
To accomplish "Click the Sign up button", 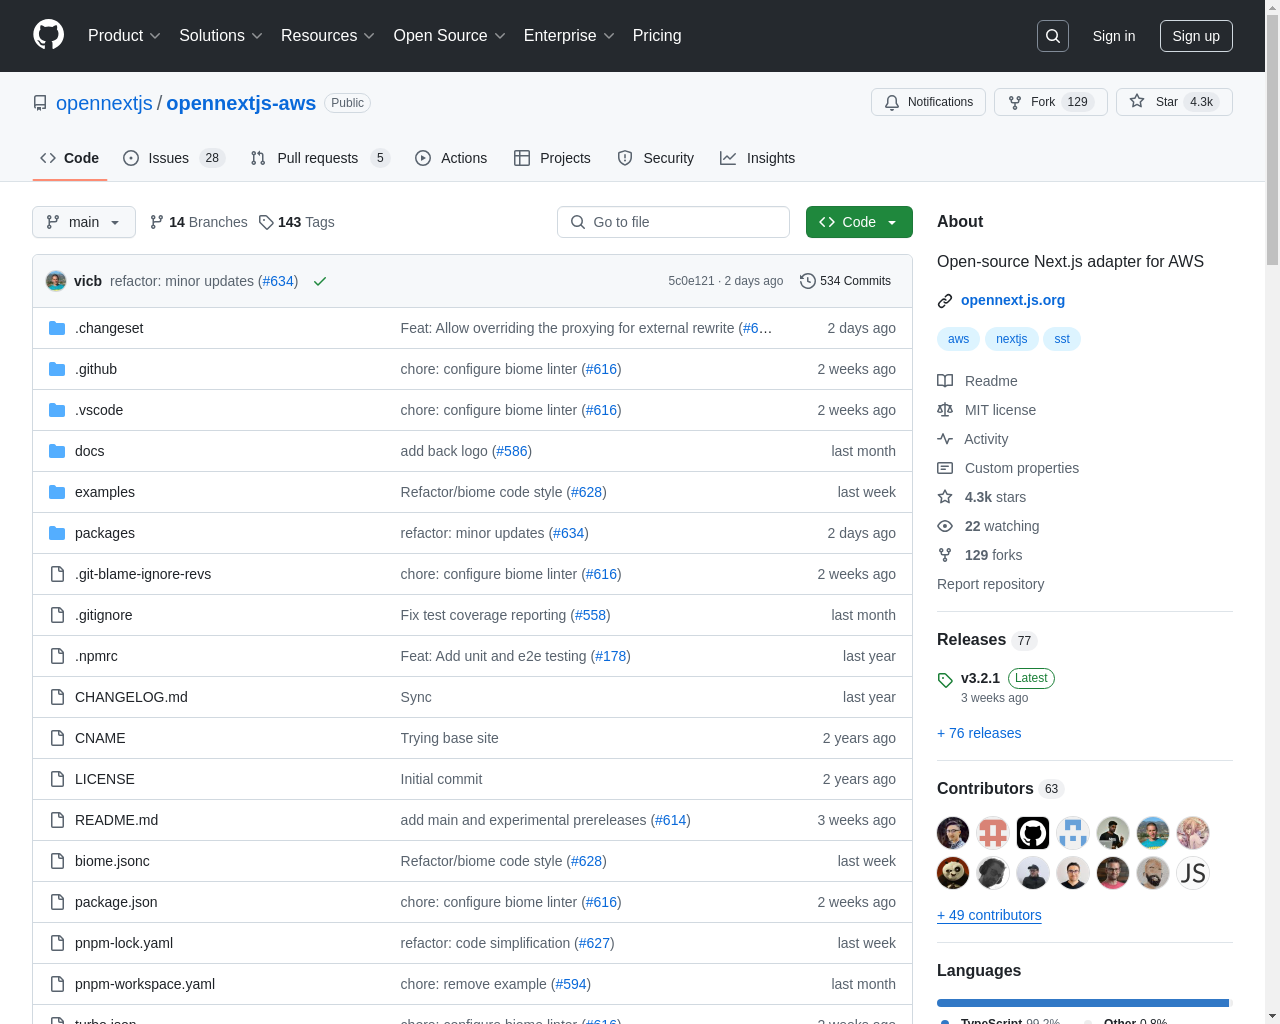I will pyautogui.click(x=1196, y=36).
